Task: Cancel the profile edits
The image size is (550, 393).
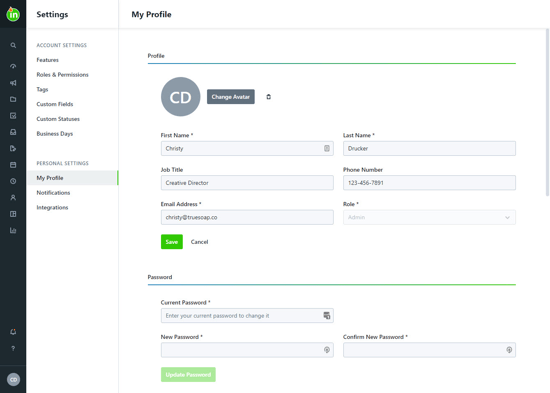Action: coord(199,242)
